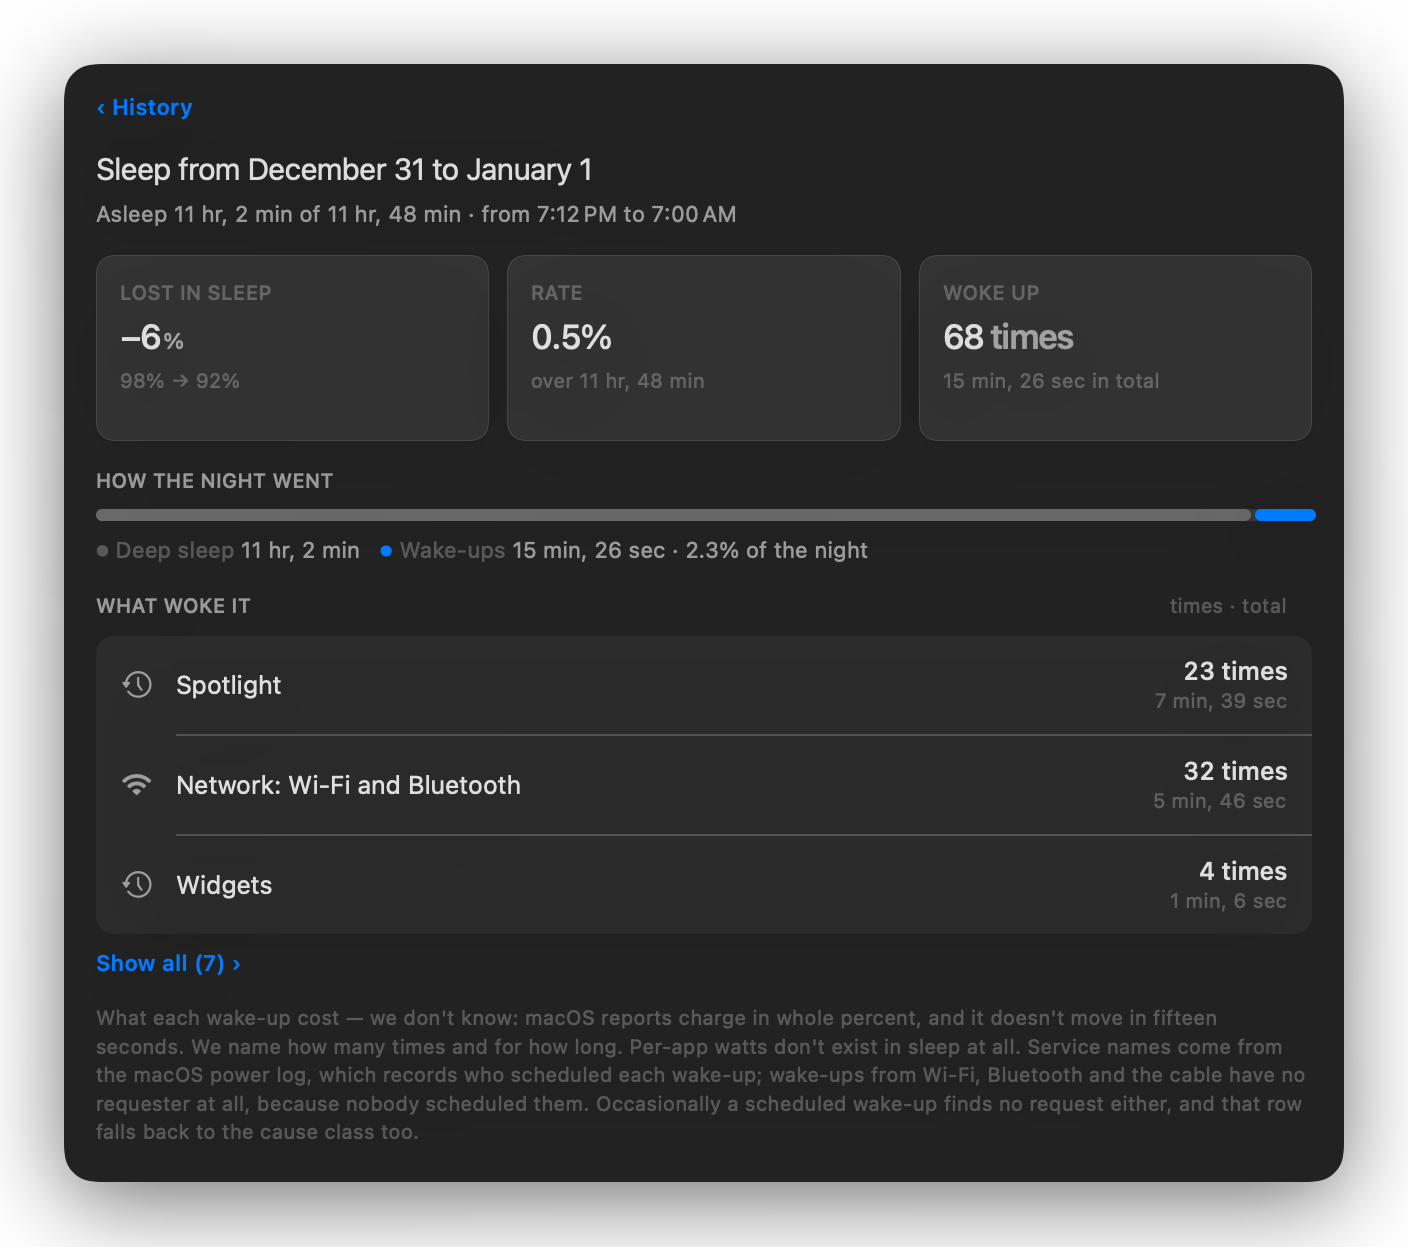Click the 23 times value for Spotlight
Viewport: 1408px width, 1247px height.
tap(1235, 671)
